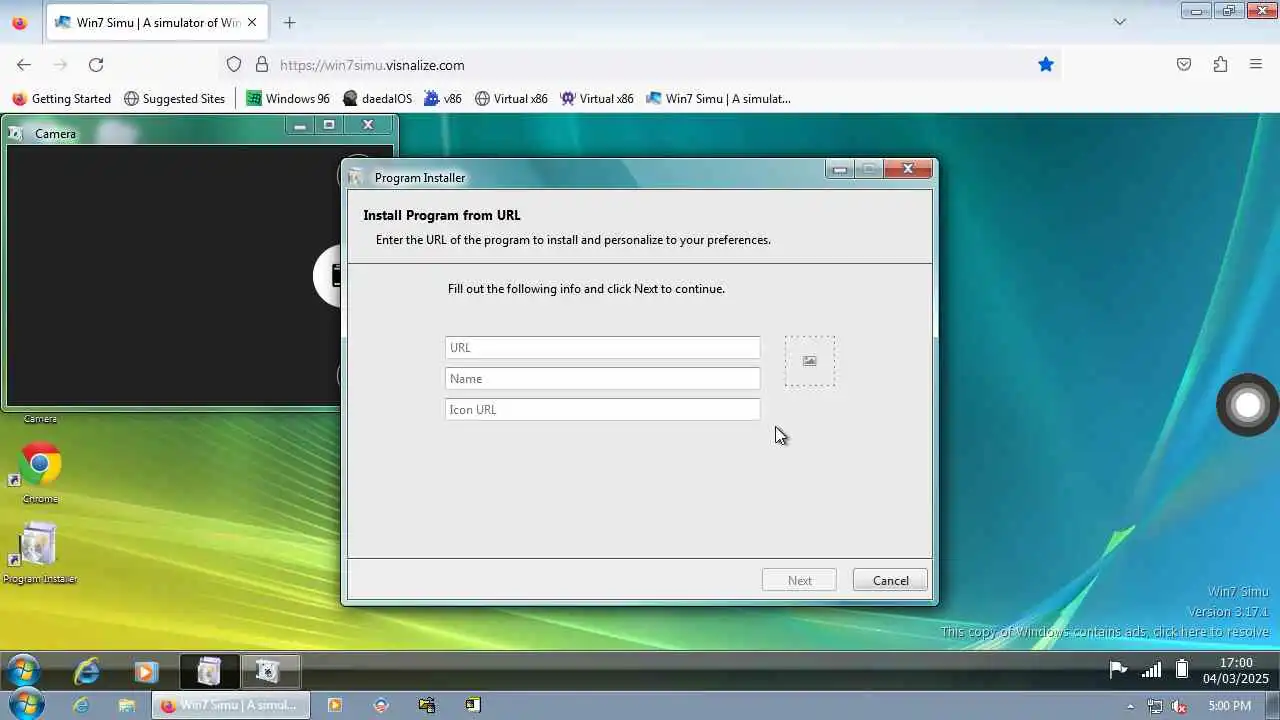Click the battery icon in simulator tray
The width and height of the screenshot is (1280, 720).
(1181, 670)
